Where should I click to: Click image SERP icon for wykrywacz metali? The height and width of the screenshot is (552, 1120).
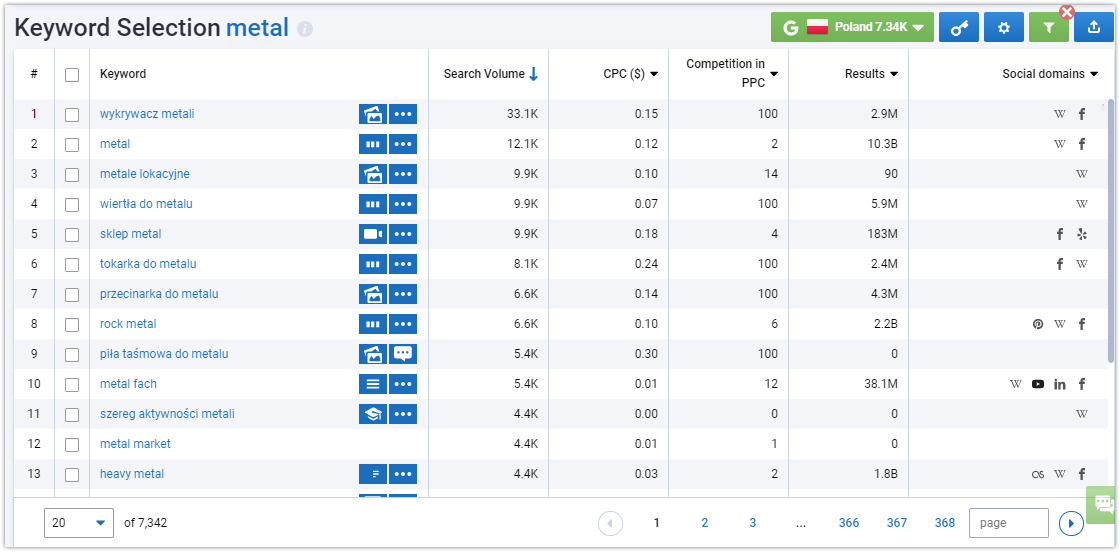click(x=373, y=114)
